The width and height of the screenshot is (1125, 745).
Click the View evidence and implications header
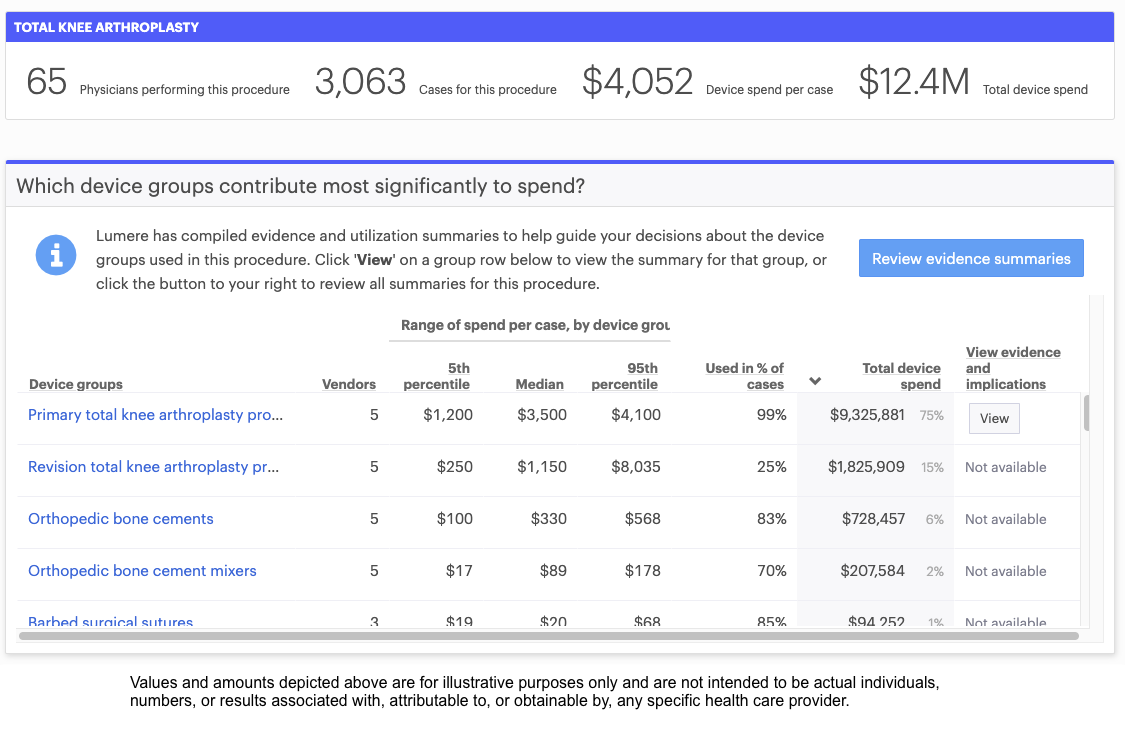click(1013, 368)
